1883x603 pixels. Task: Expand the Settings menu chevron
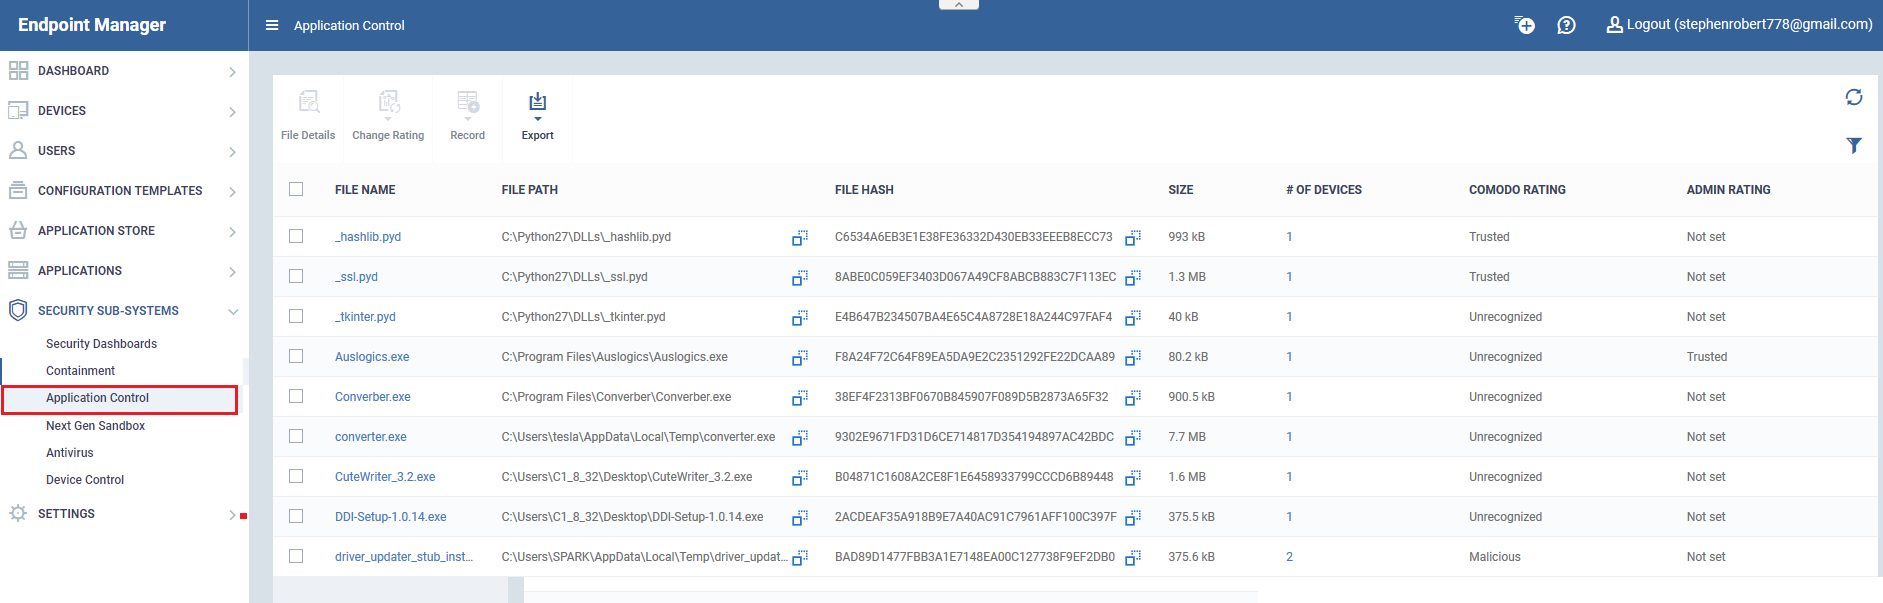coord(232,515)
